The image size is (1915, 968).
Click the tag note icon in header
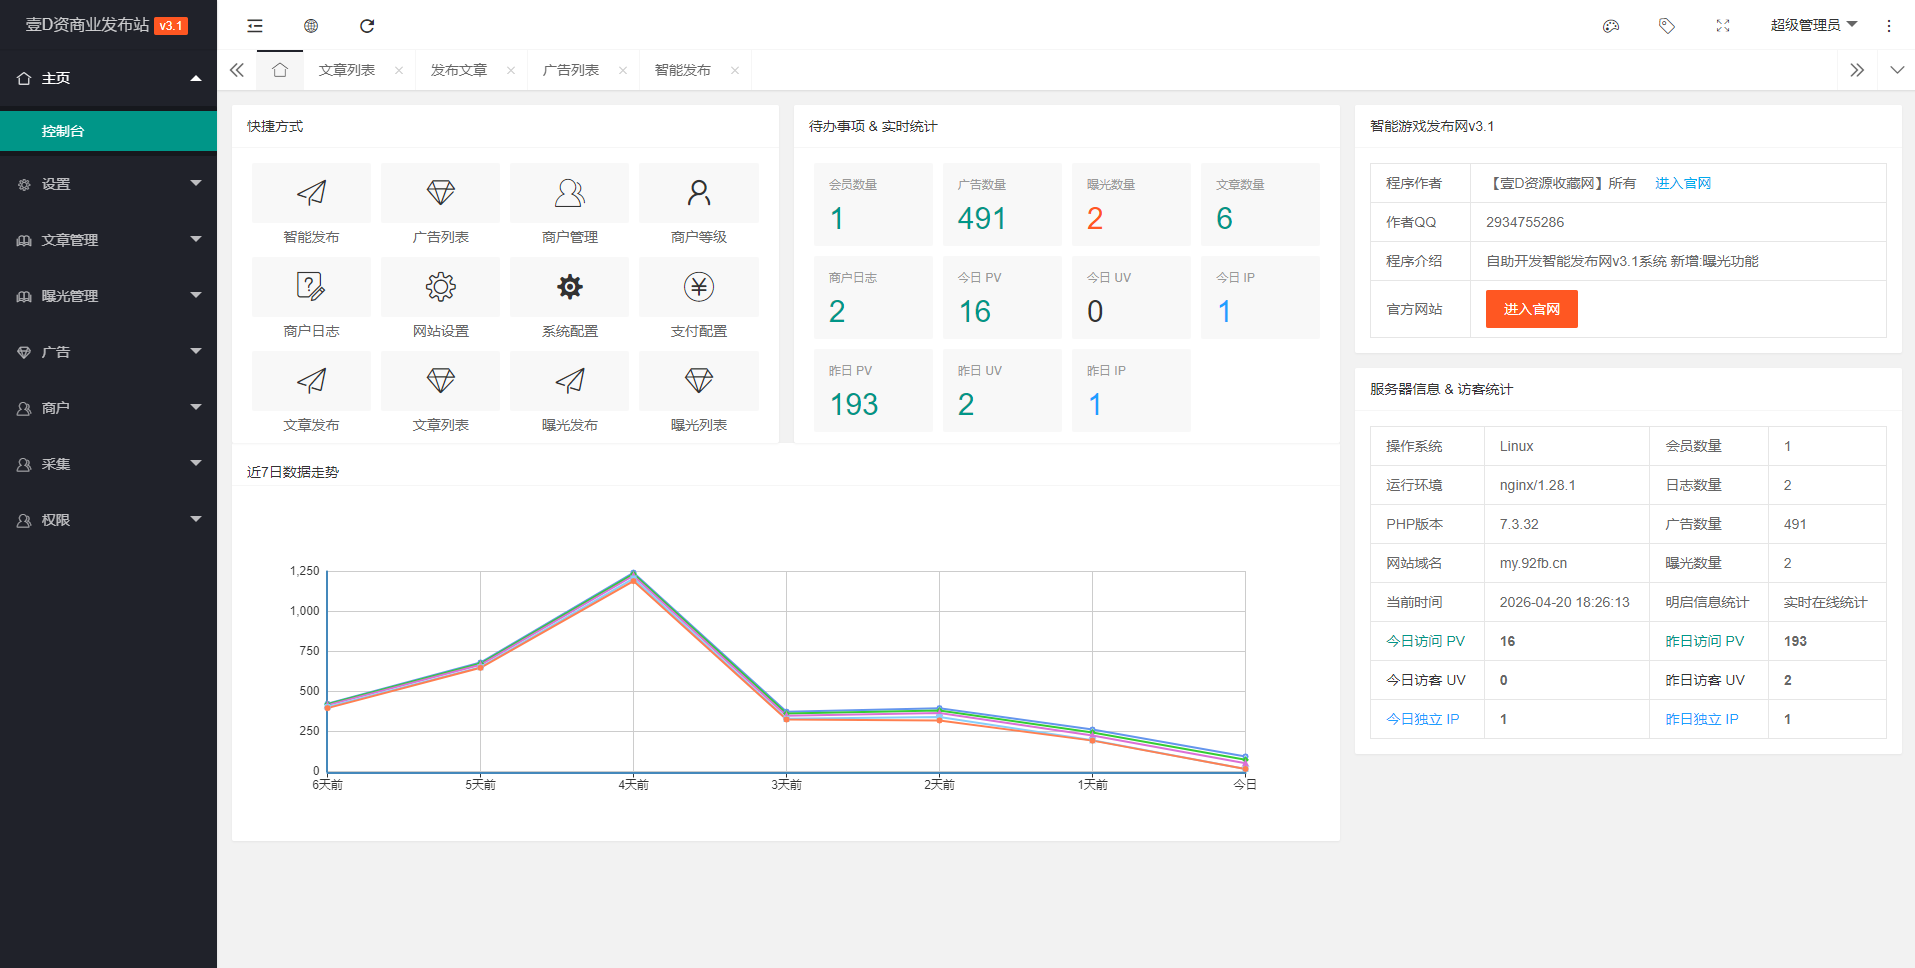click(x=1666, y=26)
